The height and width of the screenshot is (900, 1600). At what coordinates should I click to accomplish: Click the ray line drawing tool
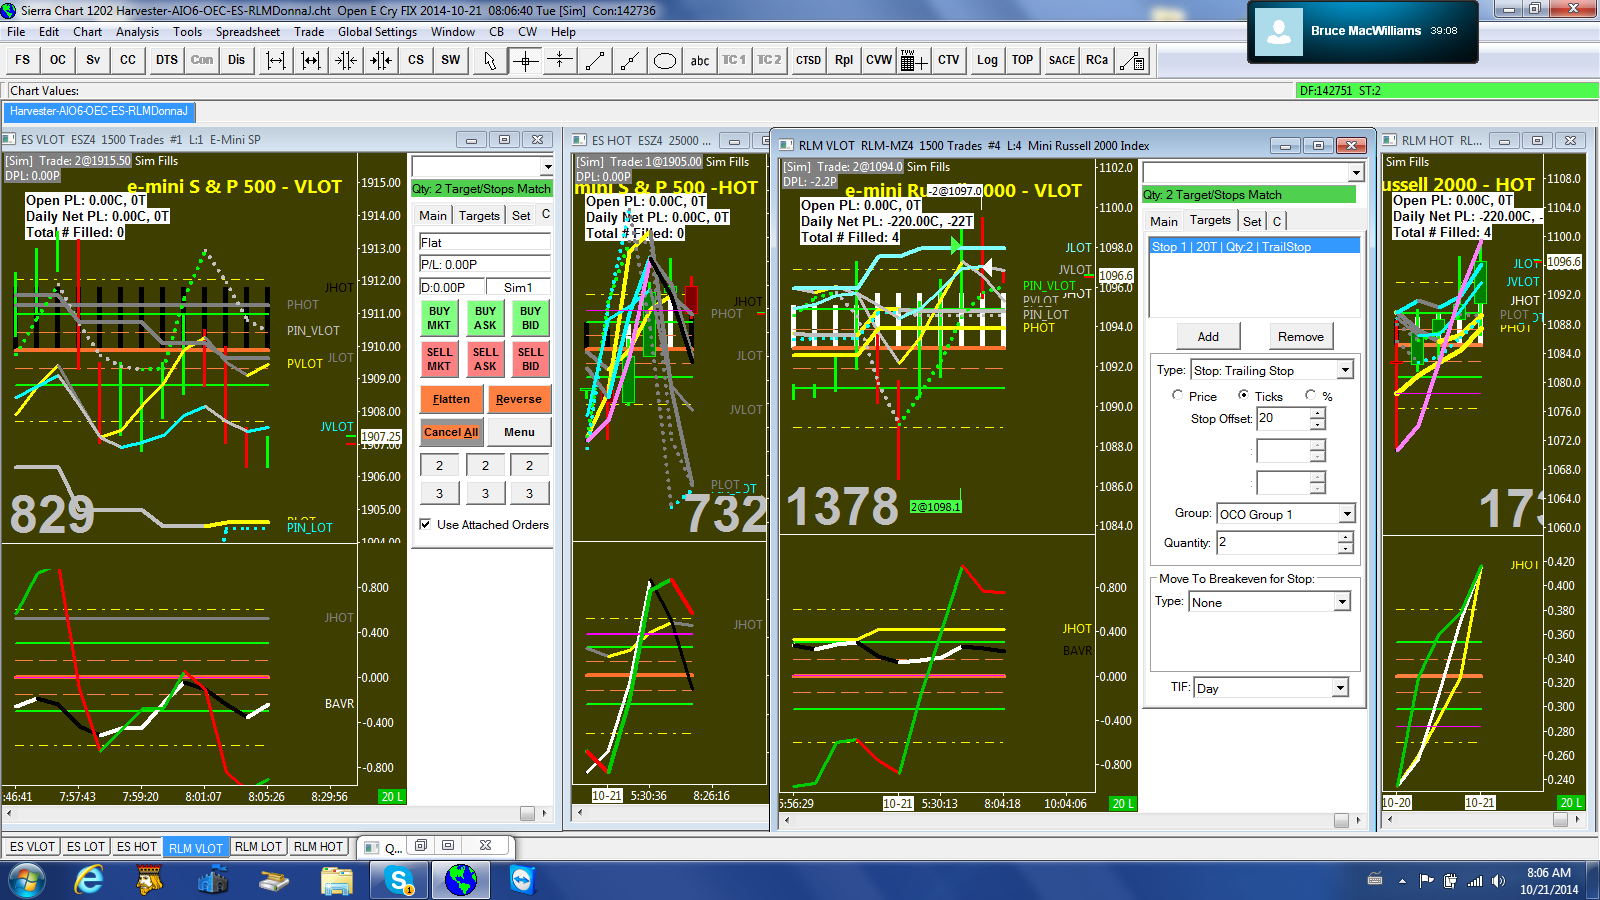pos(629,60)
